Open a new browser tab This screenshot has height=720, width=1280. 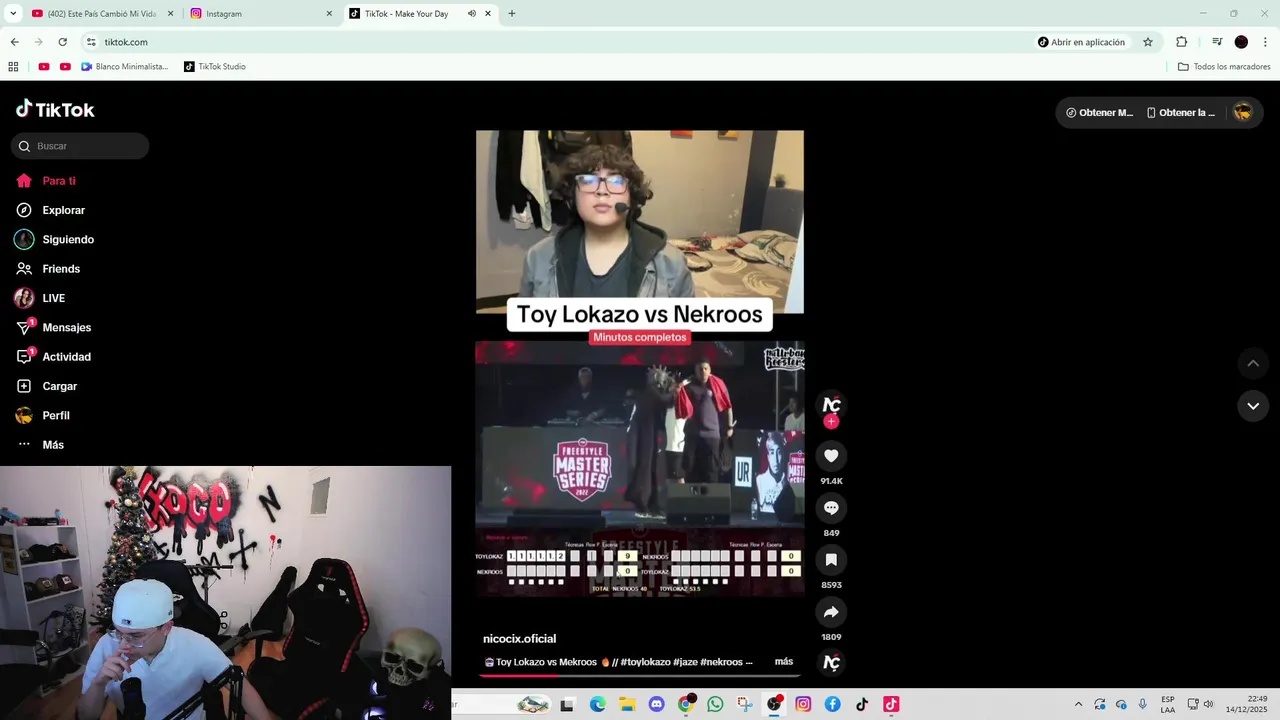512,14
